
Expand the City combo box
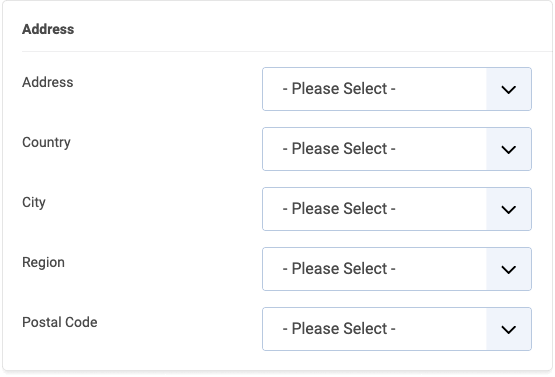[x=397, y=209]
